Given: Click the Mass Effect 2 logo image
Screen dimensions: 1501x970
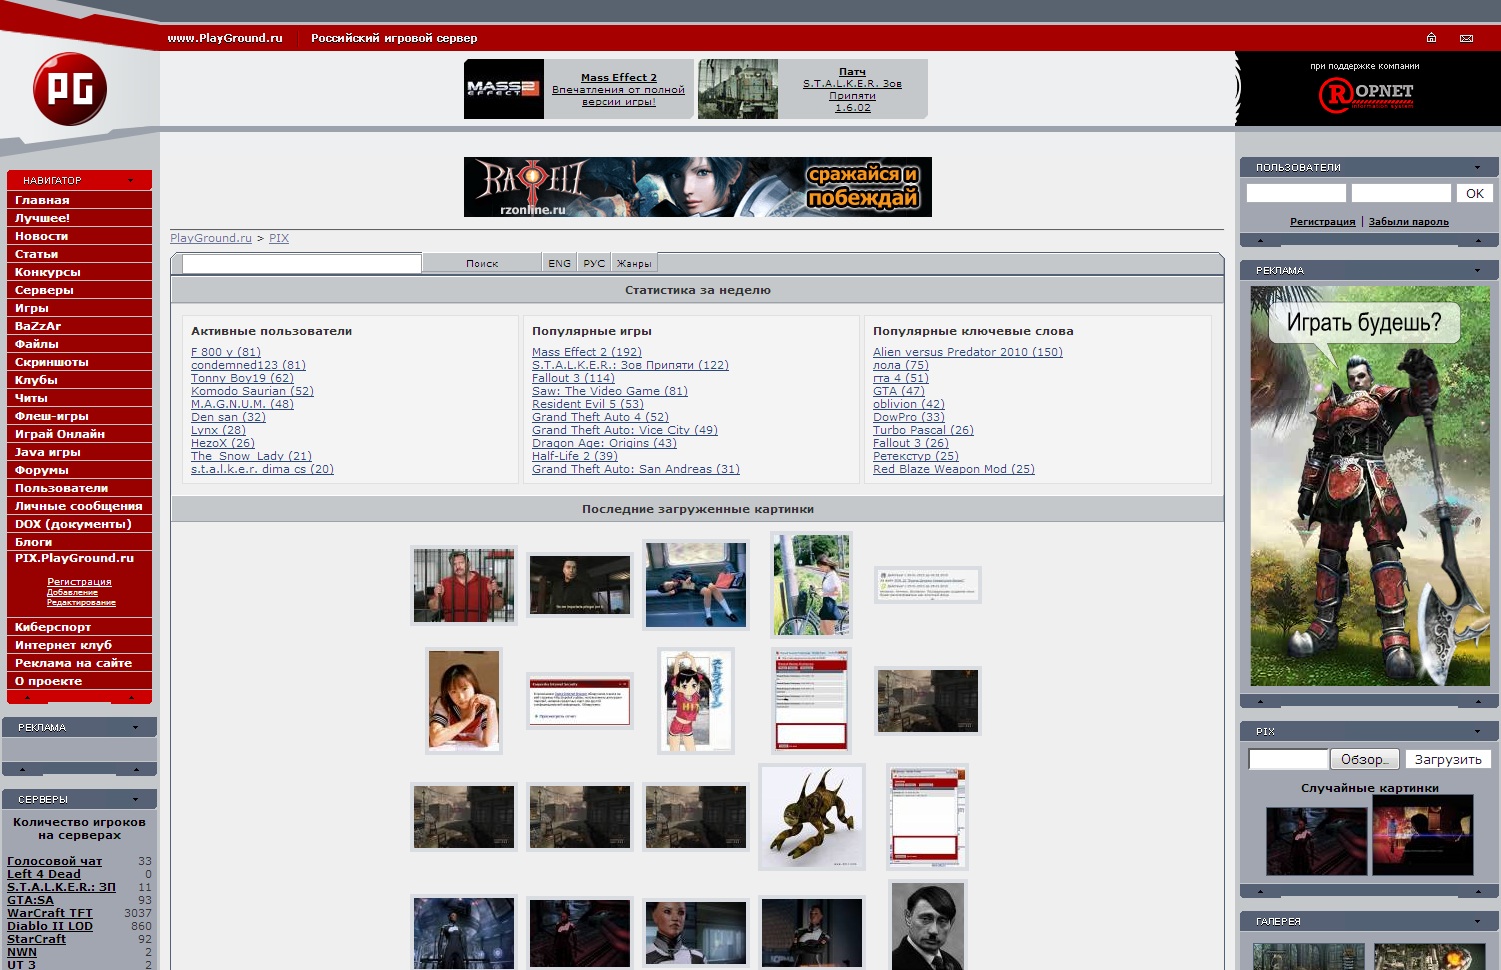Looking at the screenshot, I should [504, 89].
